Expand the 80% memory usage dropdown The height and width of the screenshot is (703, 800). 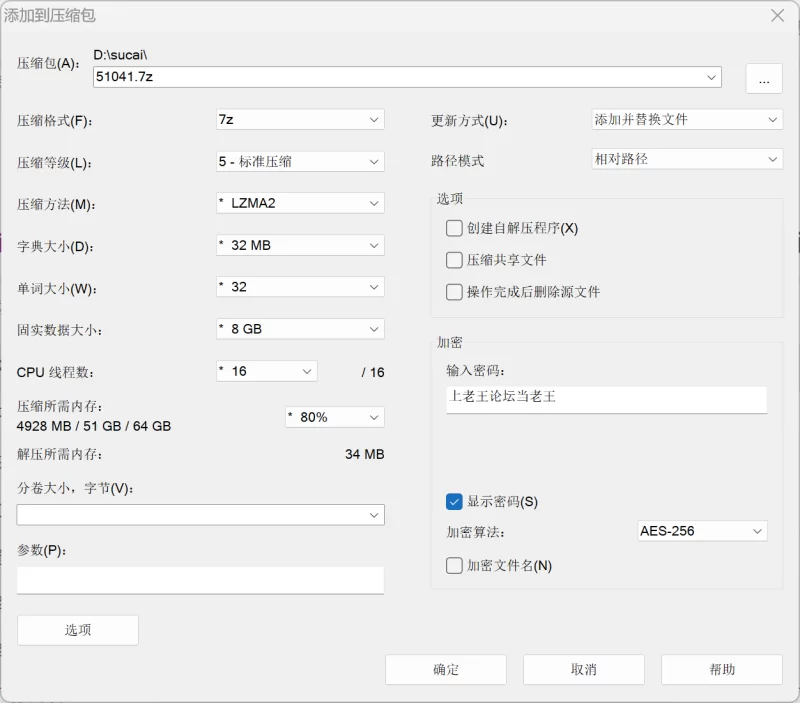pyautogui.click(x=334, y=417)
